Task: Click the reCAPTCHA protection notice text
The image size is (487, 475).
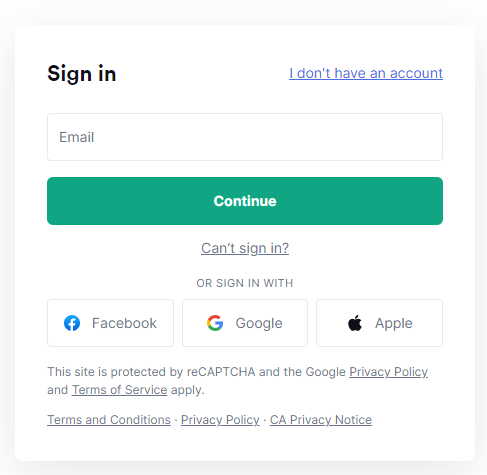Action: 238,381
